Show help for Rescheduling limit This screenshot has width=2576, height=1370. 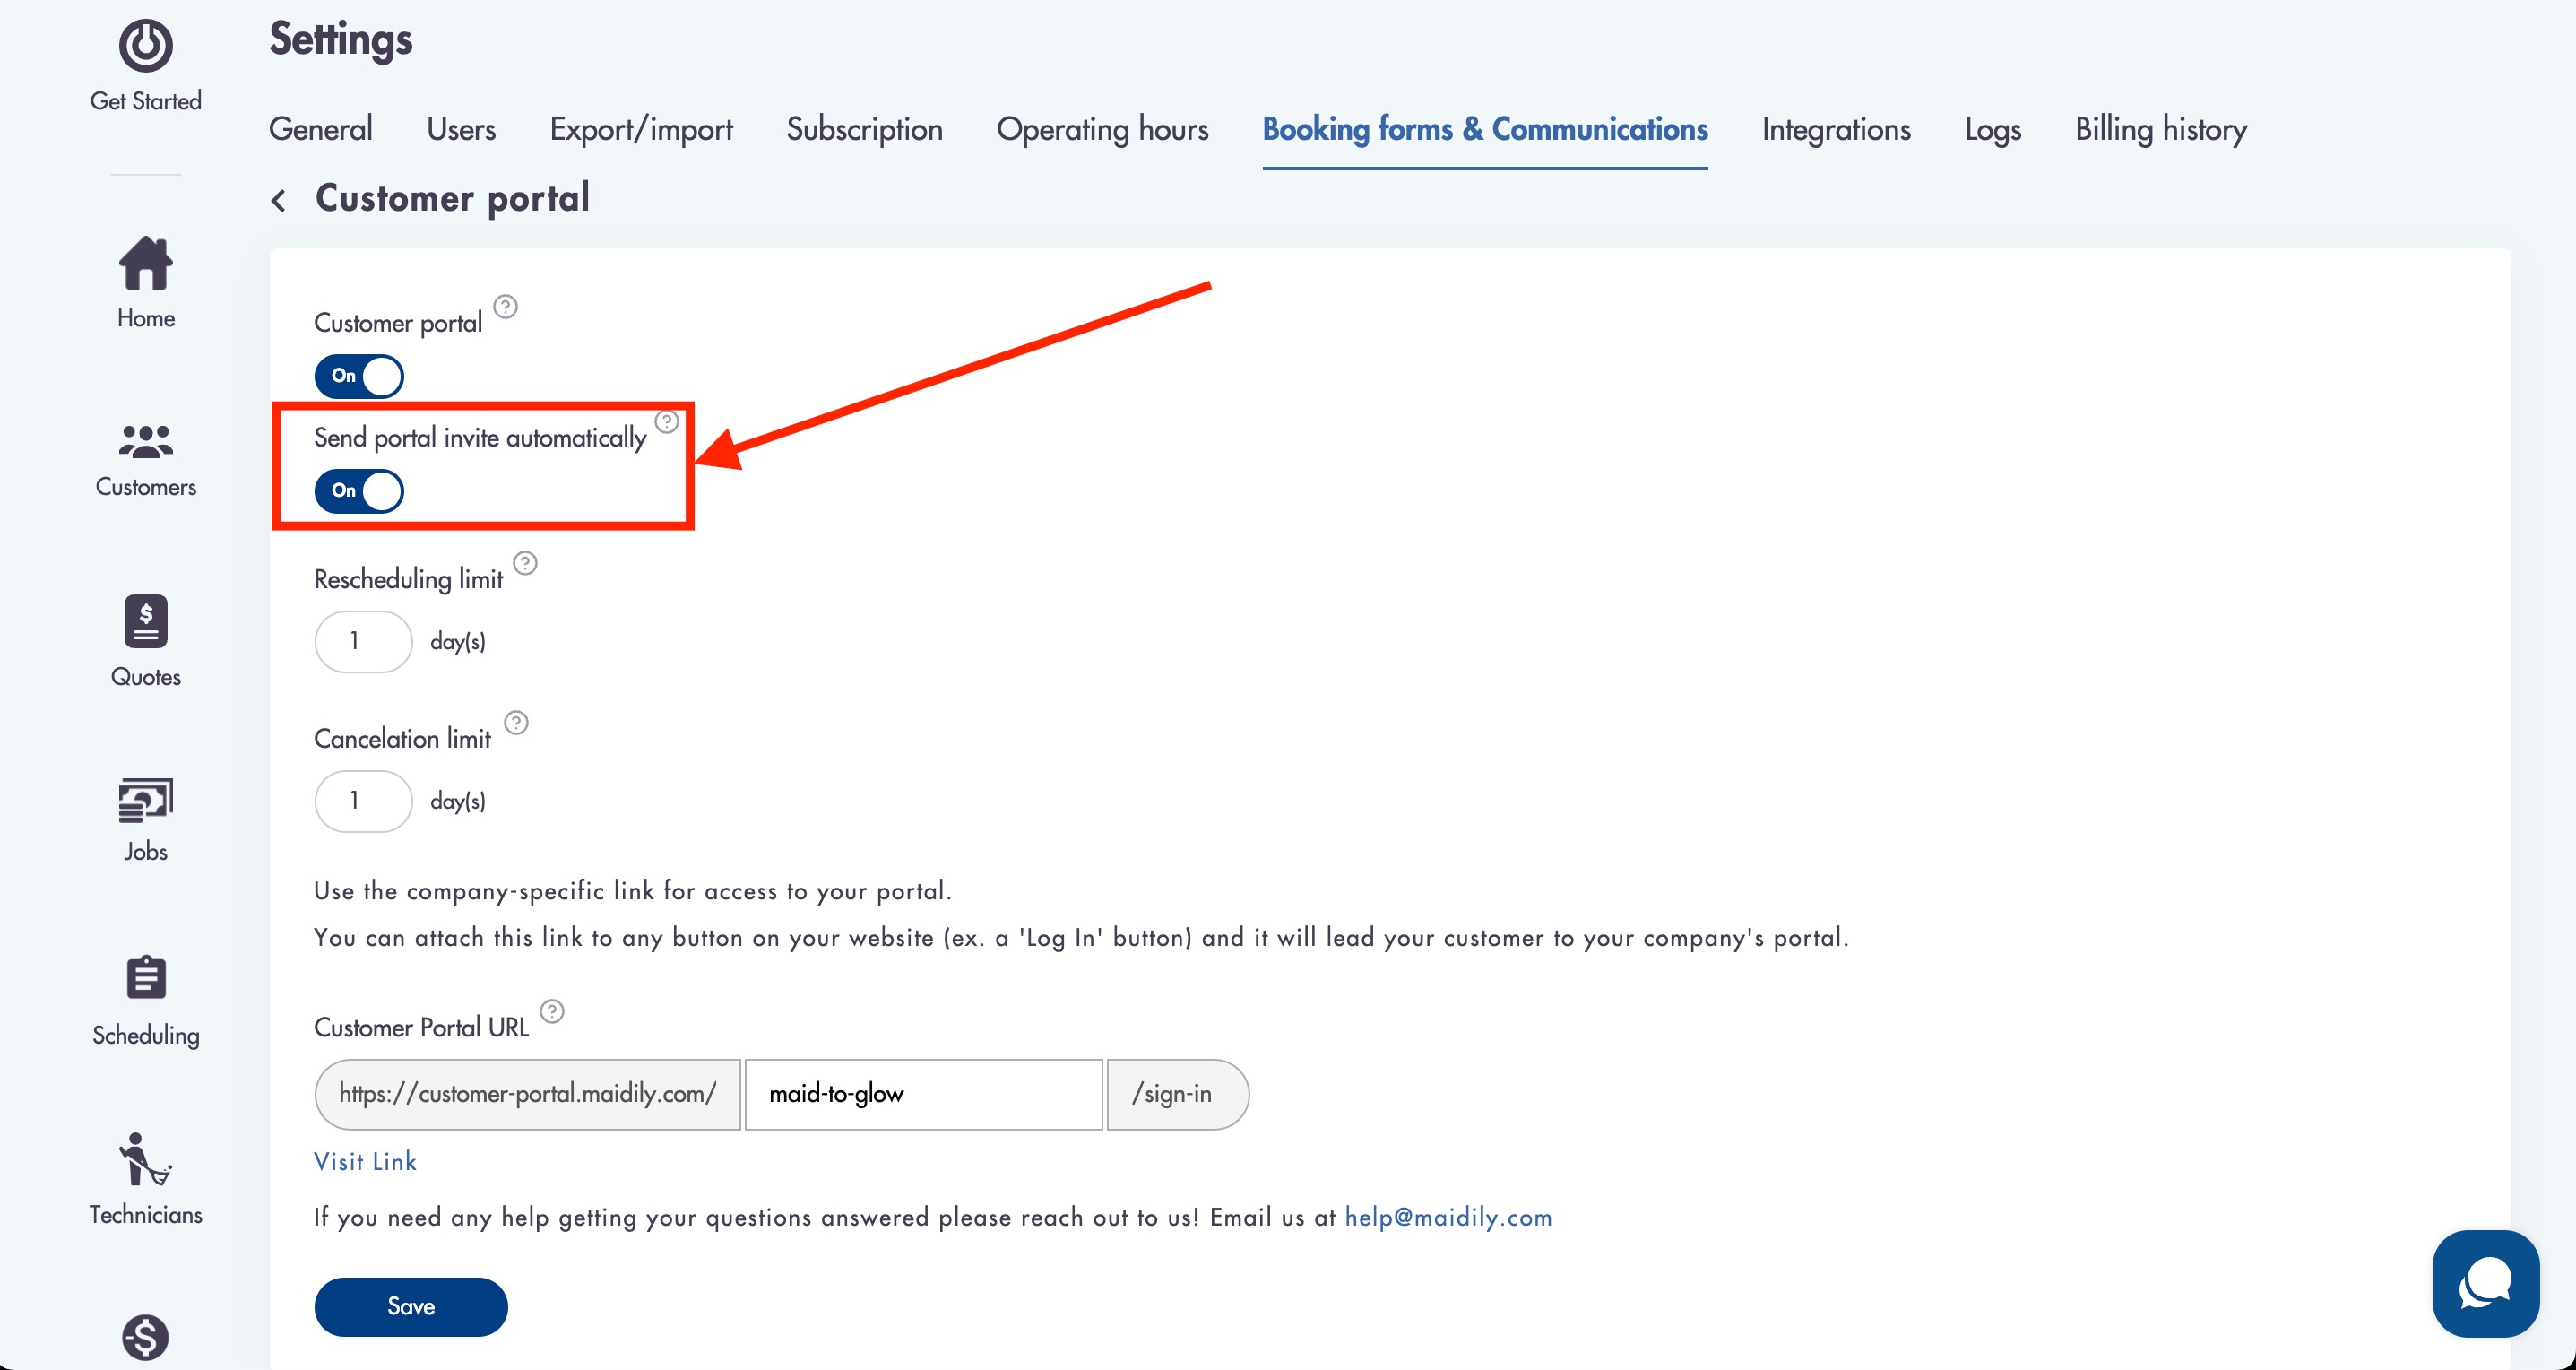(x=525, y=563)
